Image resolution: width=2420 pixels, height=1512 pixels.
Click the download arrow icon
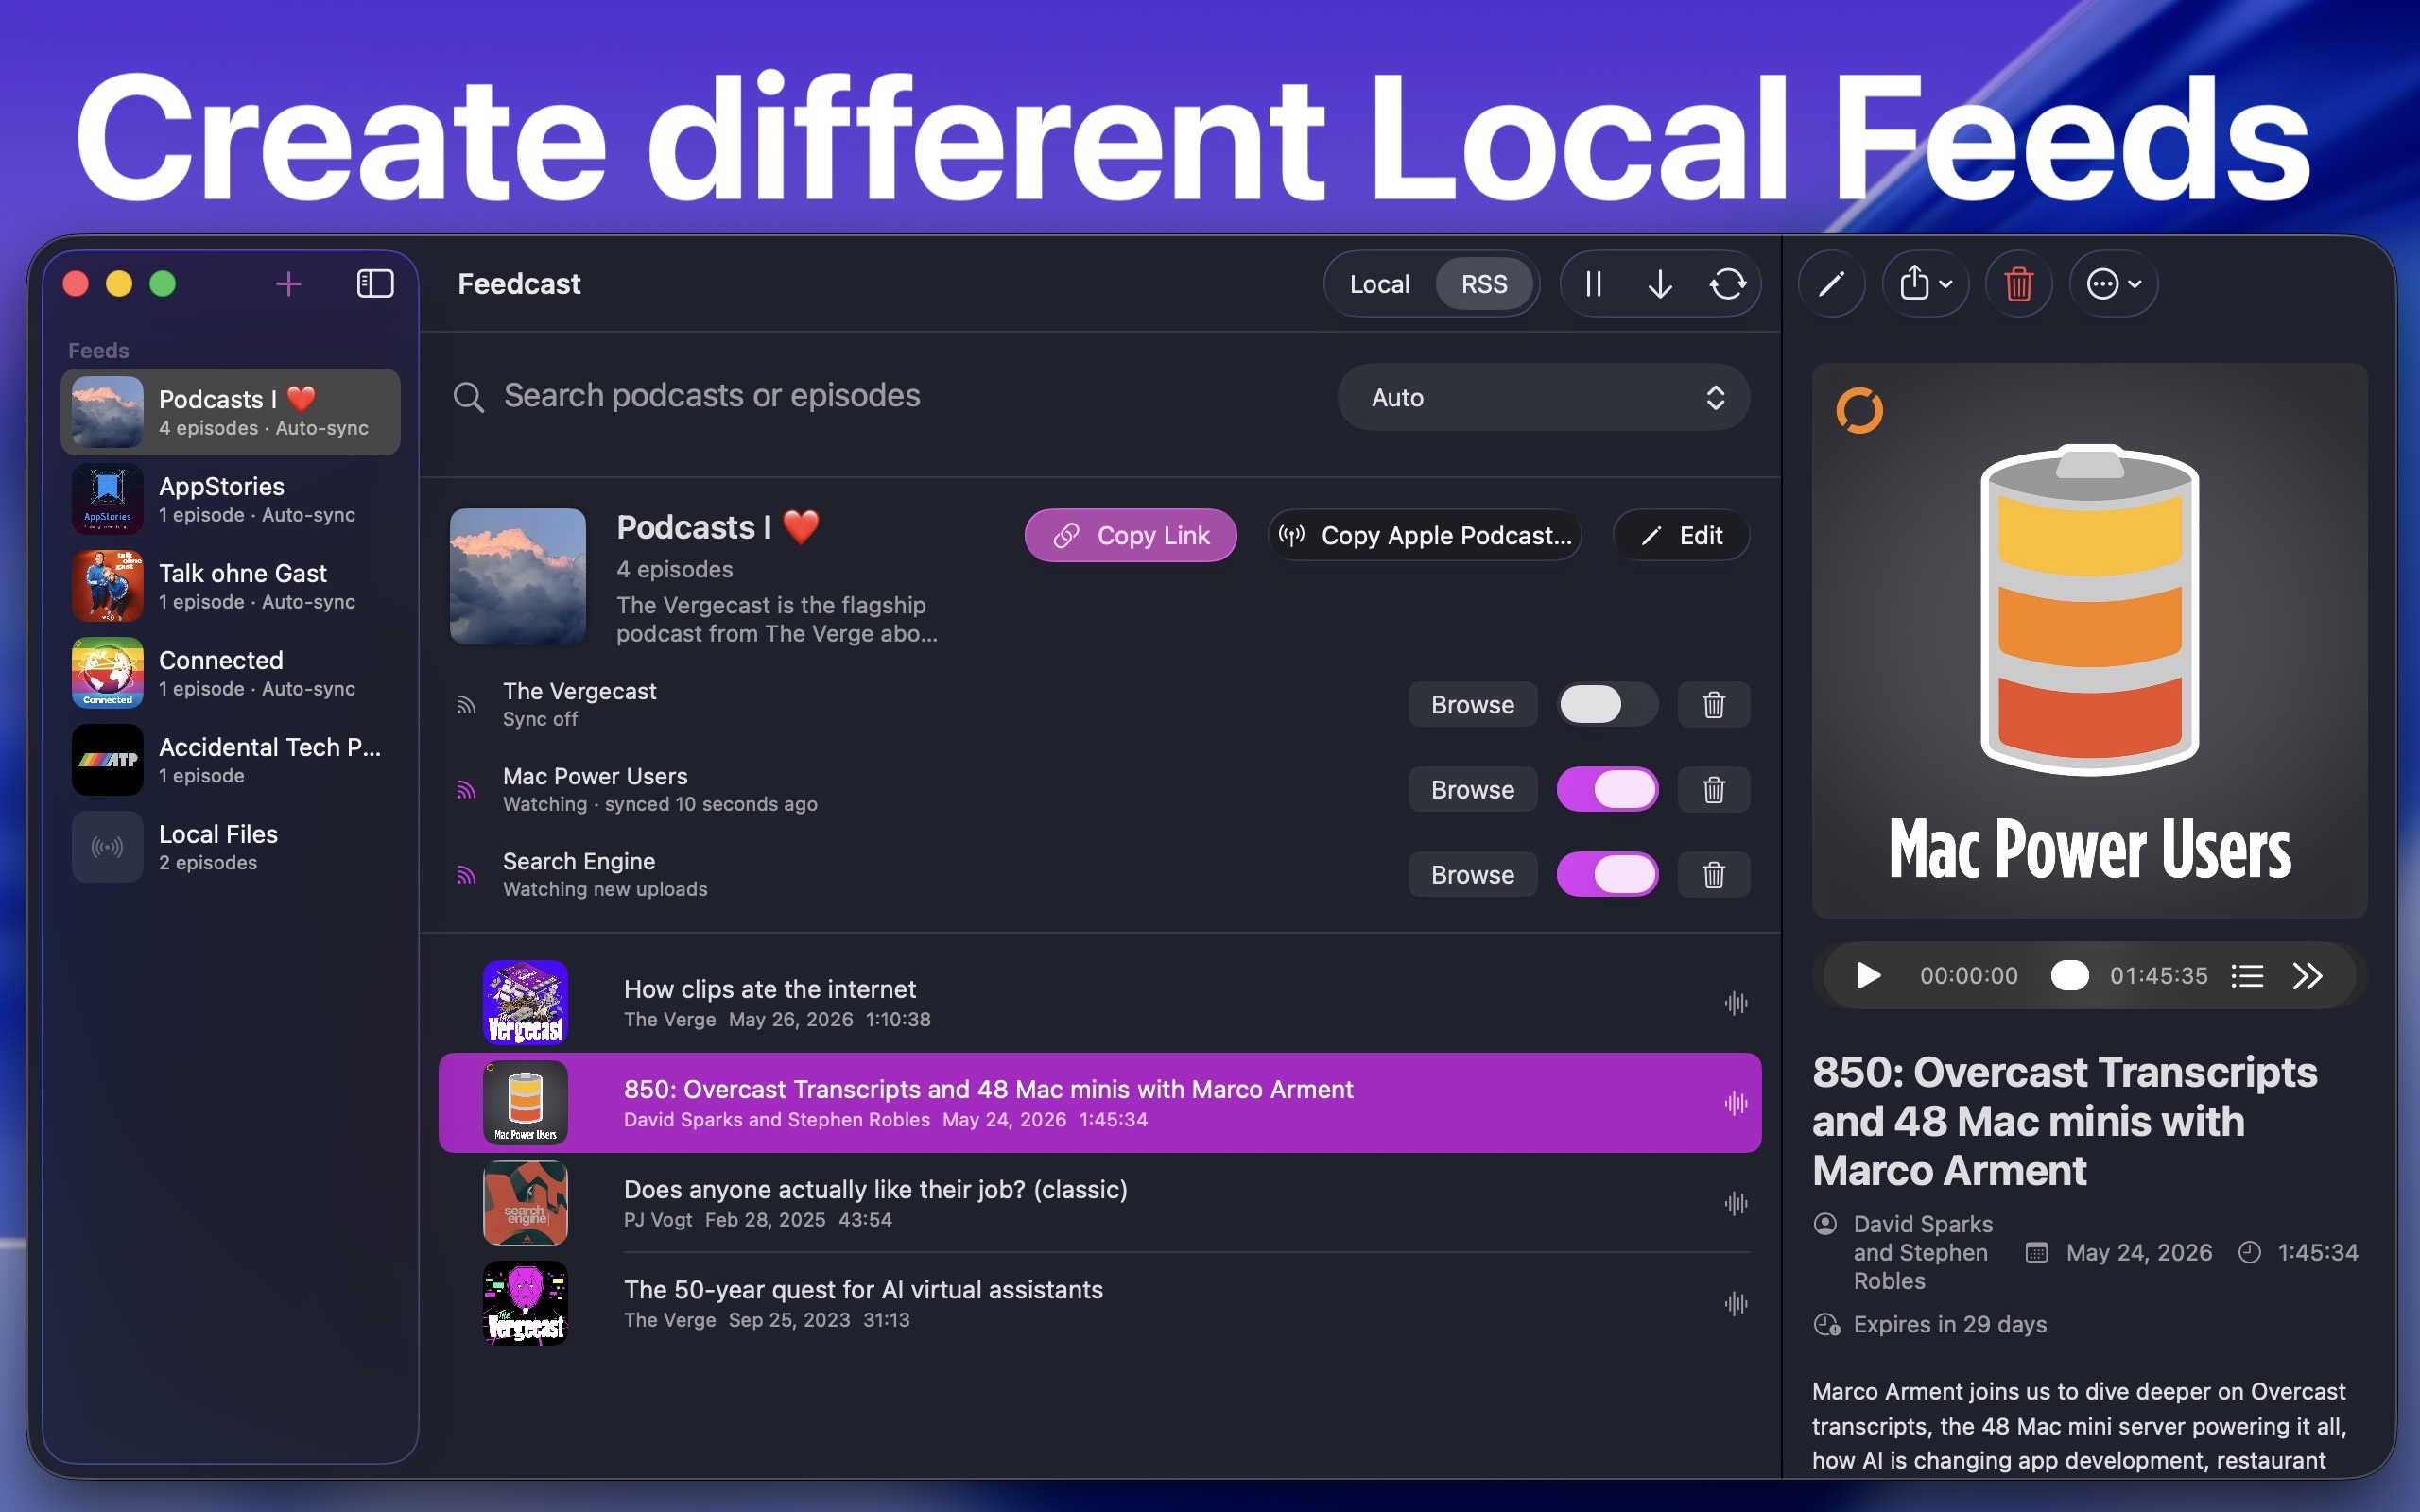[x=1660, y=284]
